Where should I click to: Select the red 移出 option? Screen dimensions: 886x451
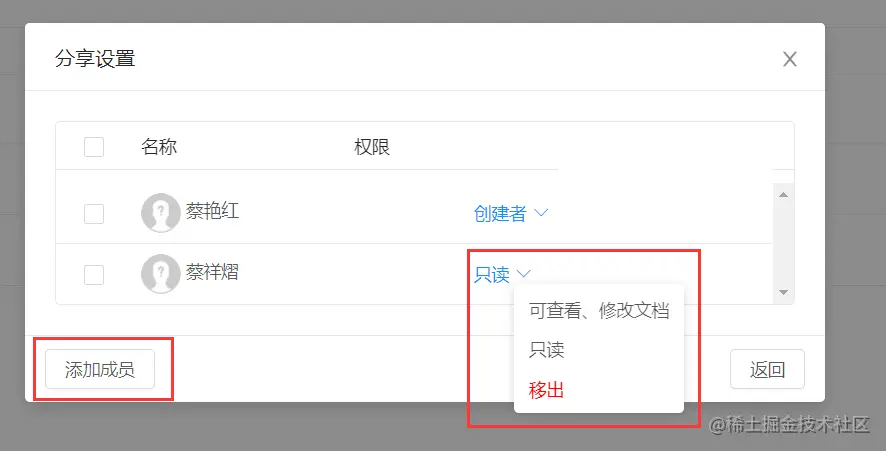coord(546,390)
